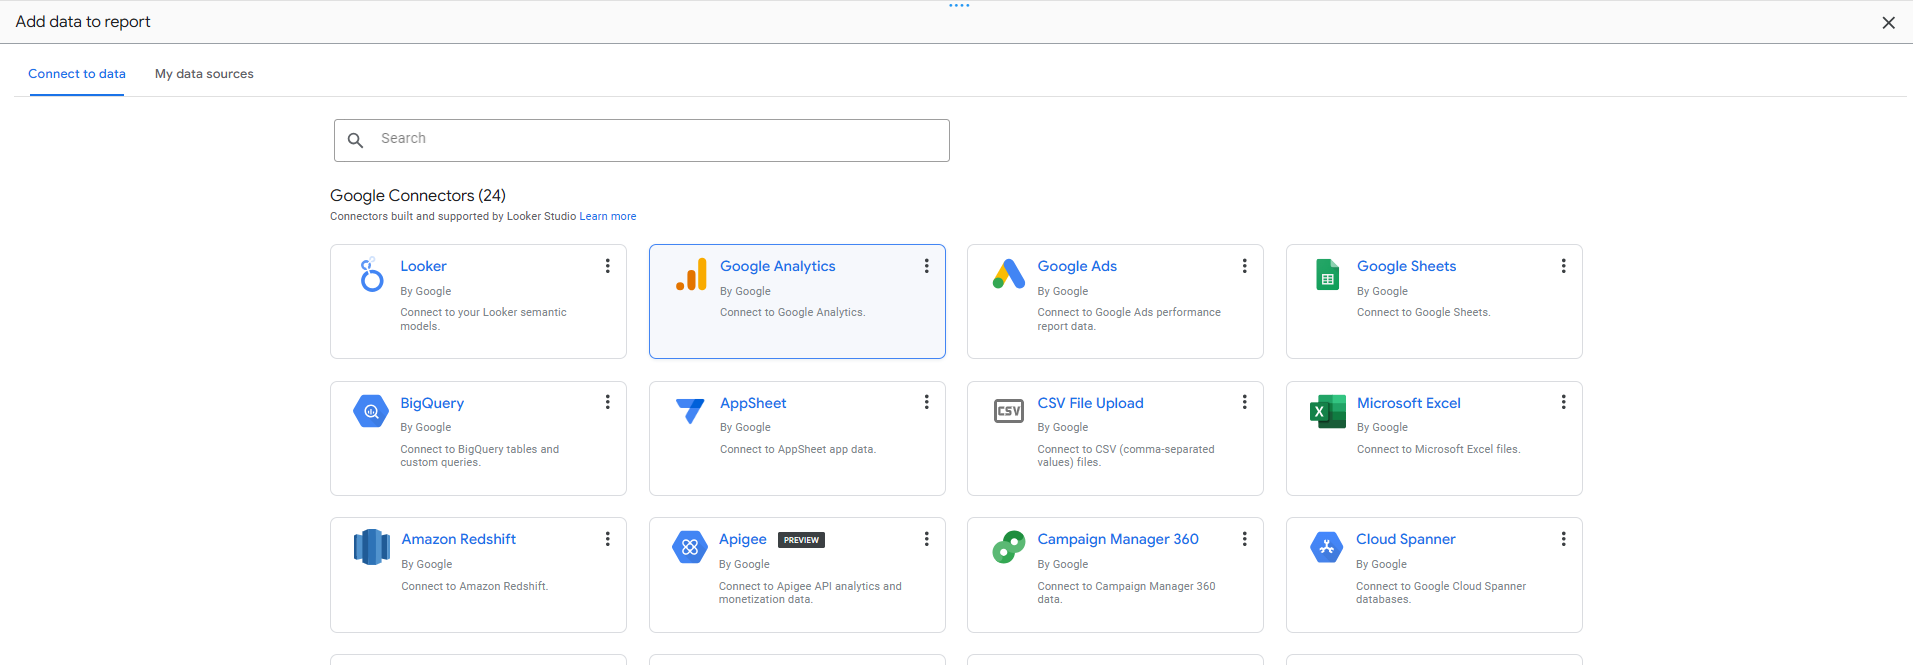Select the Looker connector title

pyautogui.click(x=423, y=266)
